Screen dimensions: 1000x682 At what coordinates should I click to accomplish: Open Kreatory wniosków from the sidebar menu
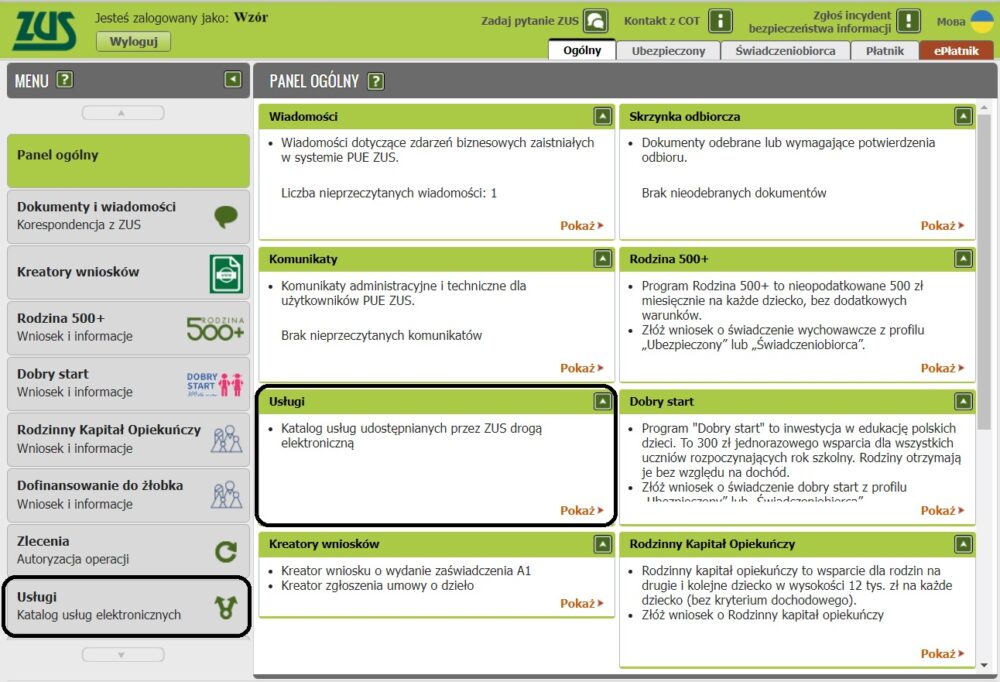click(128, 272)
